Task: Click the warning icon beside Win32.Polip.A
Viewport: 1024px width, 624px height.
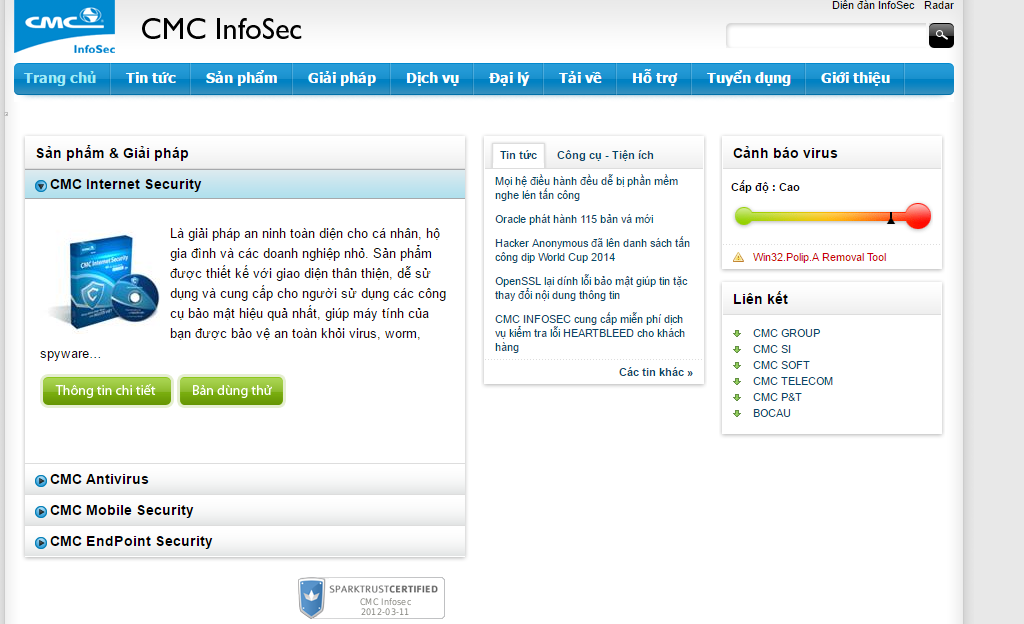Action: (738, 257)
